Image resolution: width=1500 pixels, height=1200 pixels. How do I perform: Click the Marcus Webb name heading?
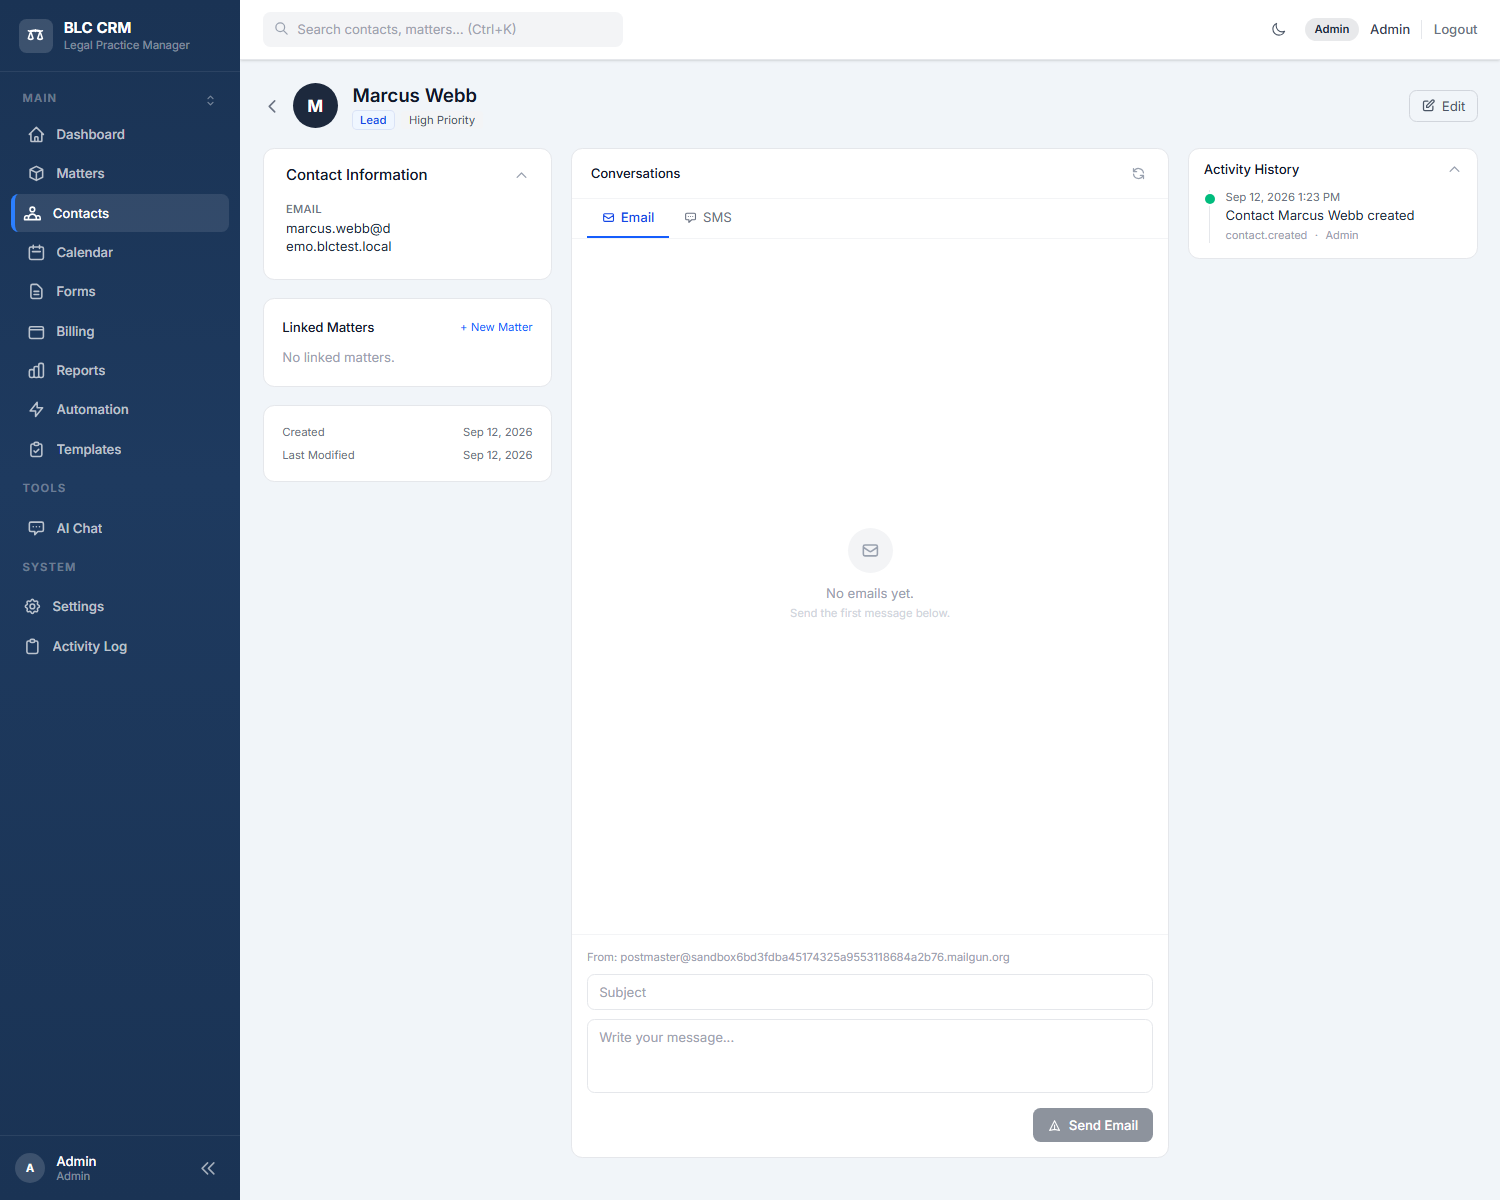(415, 95)
